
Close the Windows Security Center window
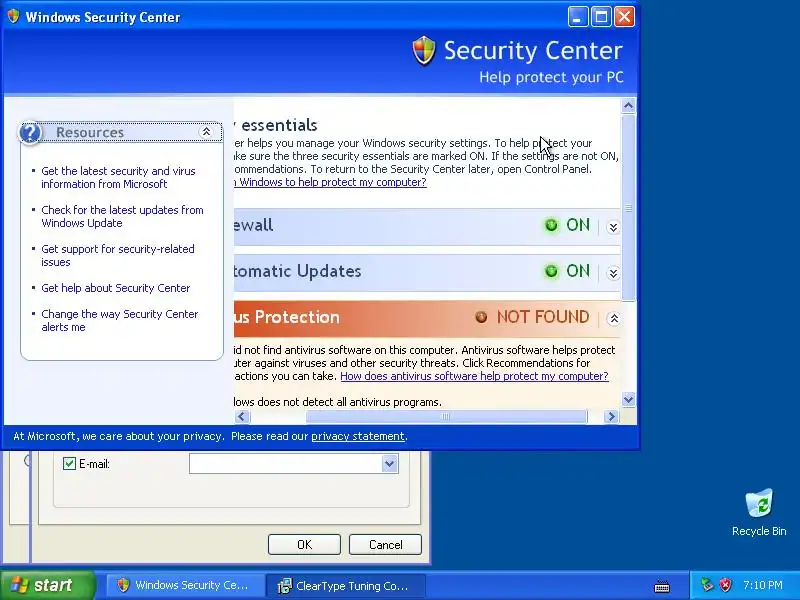(624, 17)
